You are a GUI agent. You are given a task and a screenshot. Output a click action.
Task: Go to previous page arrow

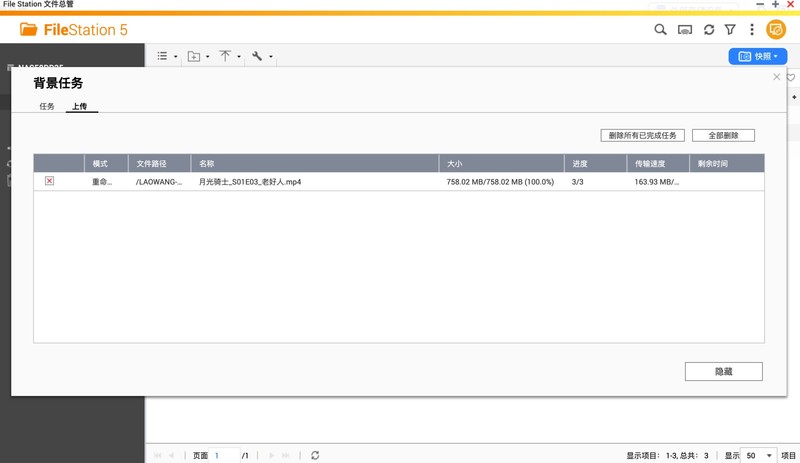point(171,455)
